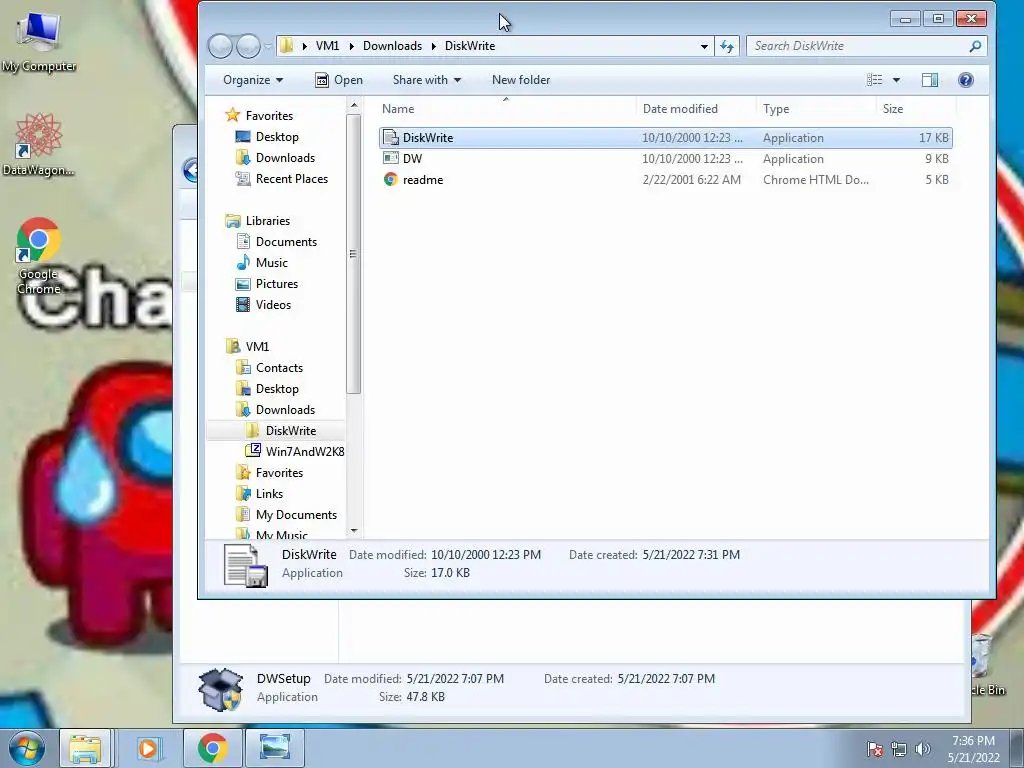Sort by the Name column header
Image resolution: width=1024 pixels, height=768 pixels.
pyautogui.click(x=506, y=109)
